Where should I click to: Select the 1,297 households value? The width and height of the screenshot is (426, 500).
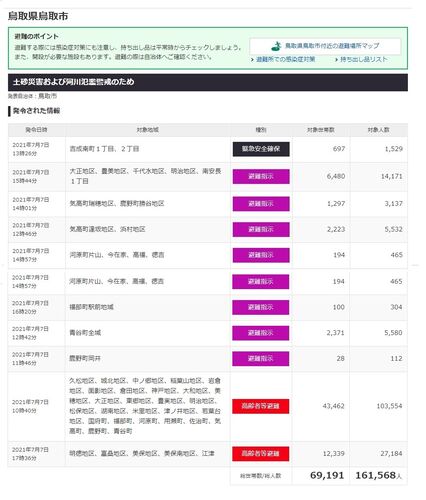pyautogui.click(x=336, y=204)
